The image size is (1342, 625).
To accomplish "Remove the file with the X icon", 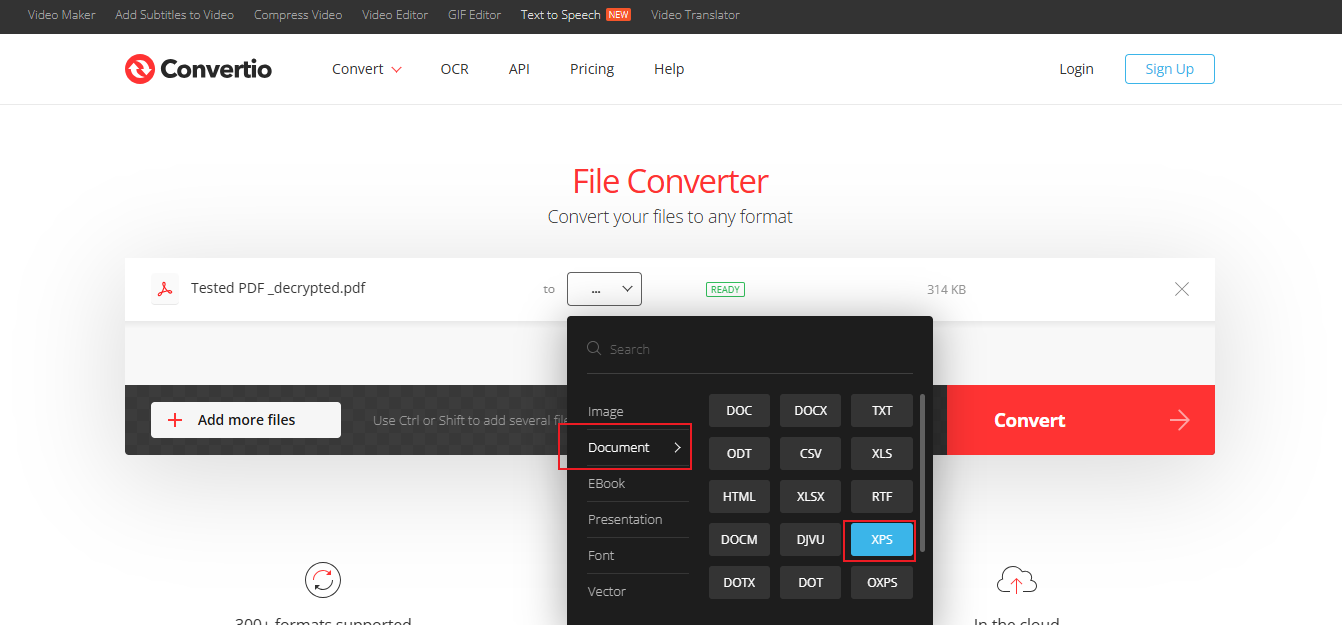I will click(1181, 289).
